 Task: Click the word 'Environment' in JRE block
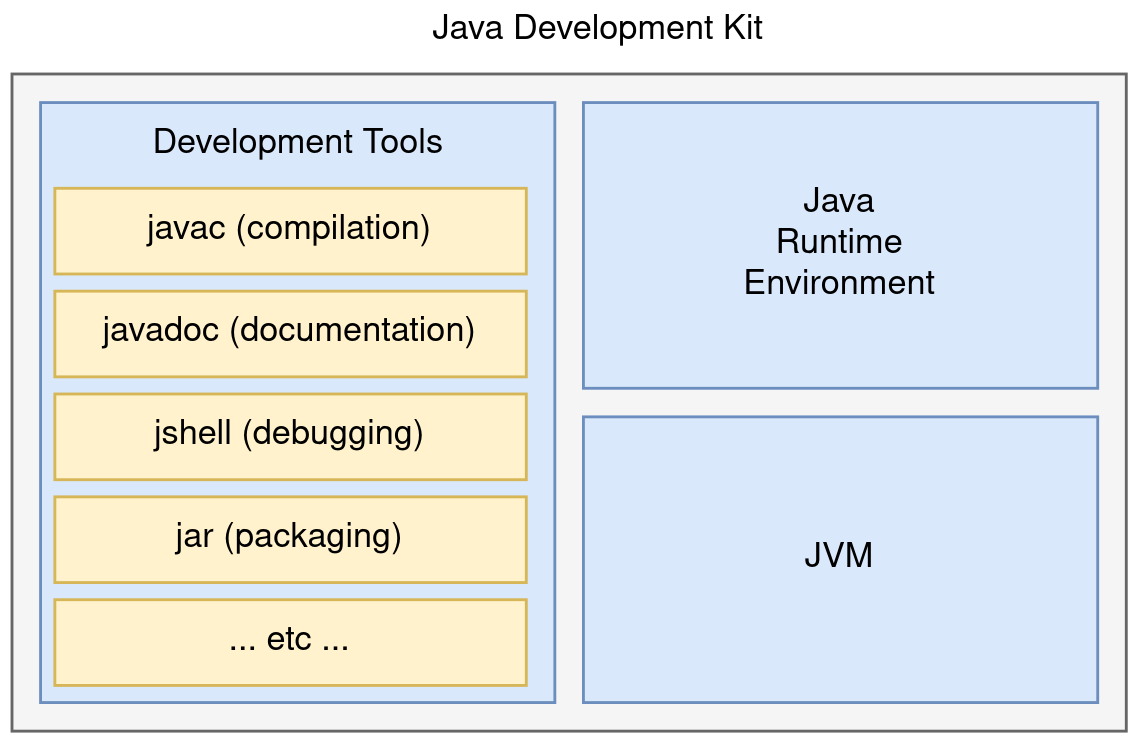(x=839, y=283)
